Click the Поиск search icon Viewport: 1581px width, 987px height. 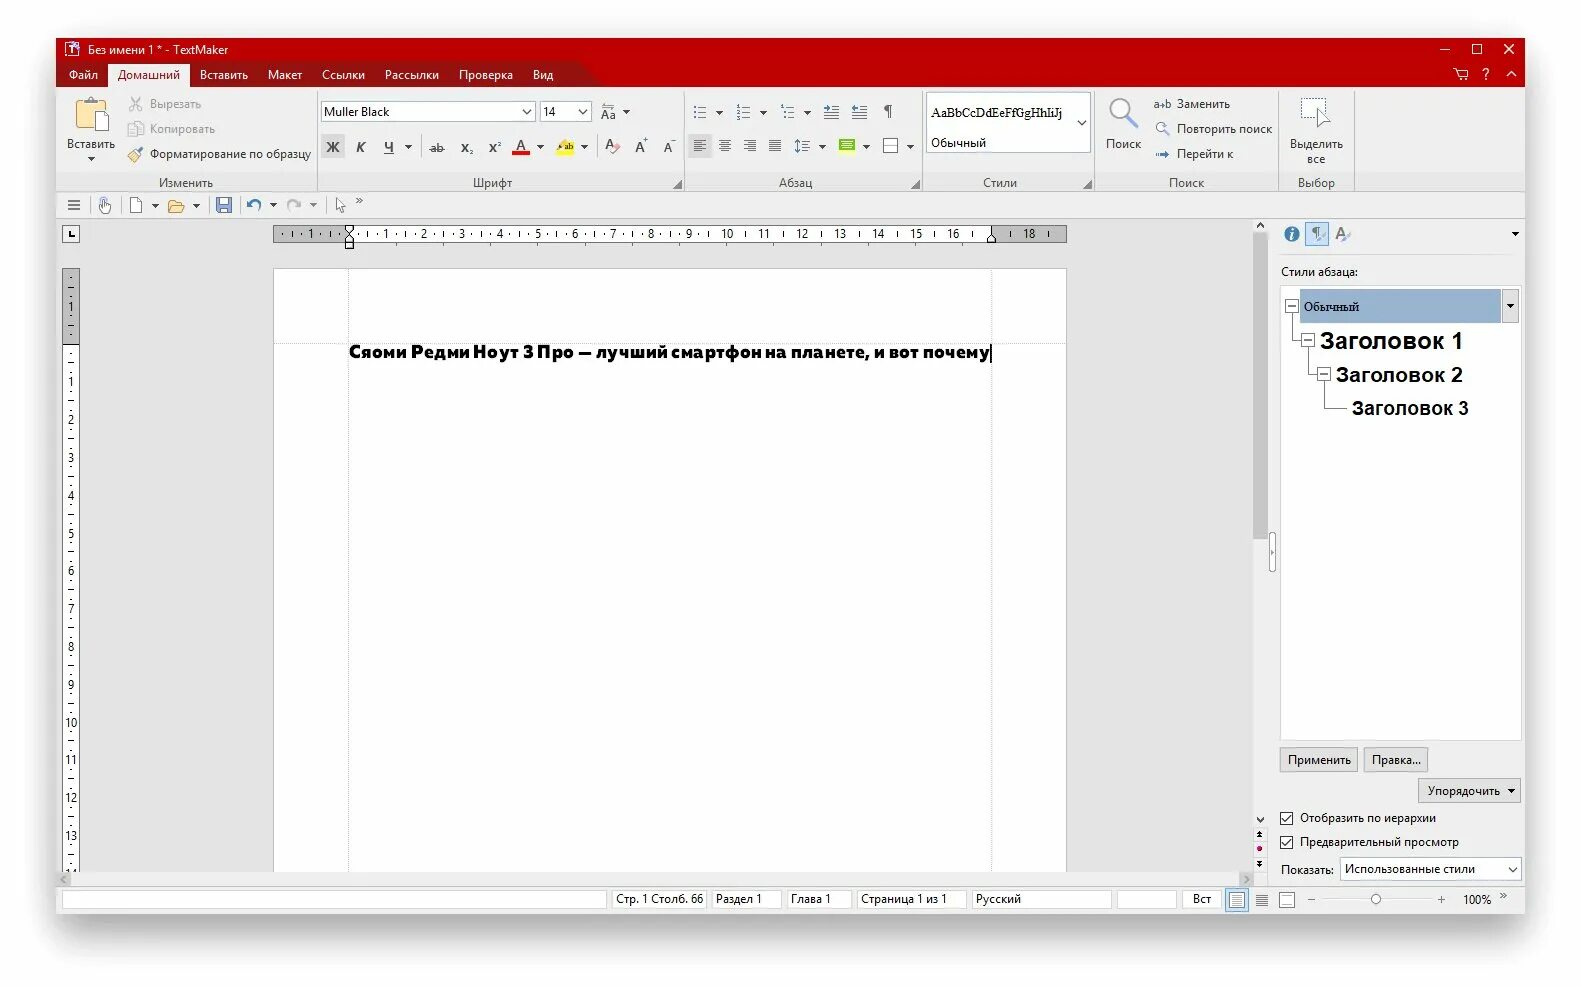[x=1123, y=114]
